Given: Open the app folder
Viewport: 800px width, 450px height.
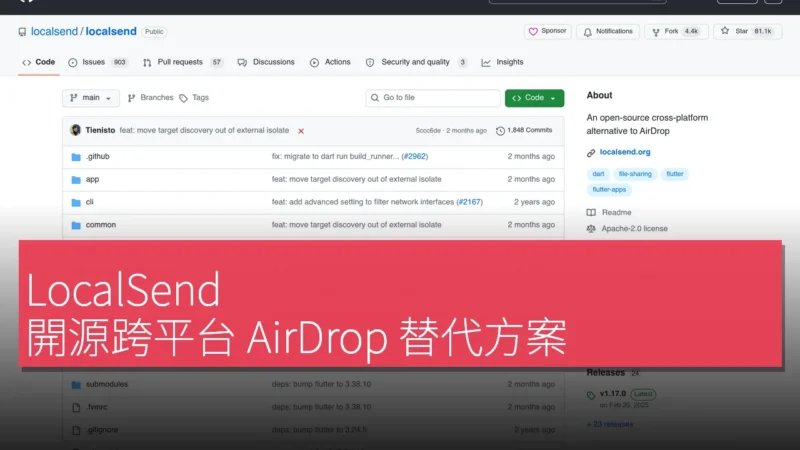Looking at the screenshot, I should tap(92, 179).
